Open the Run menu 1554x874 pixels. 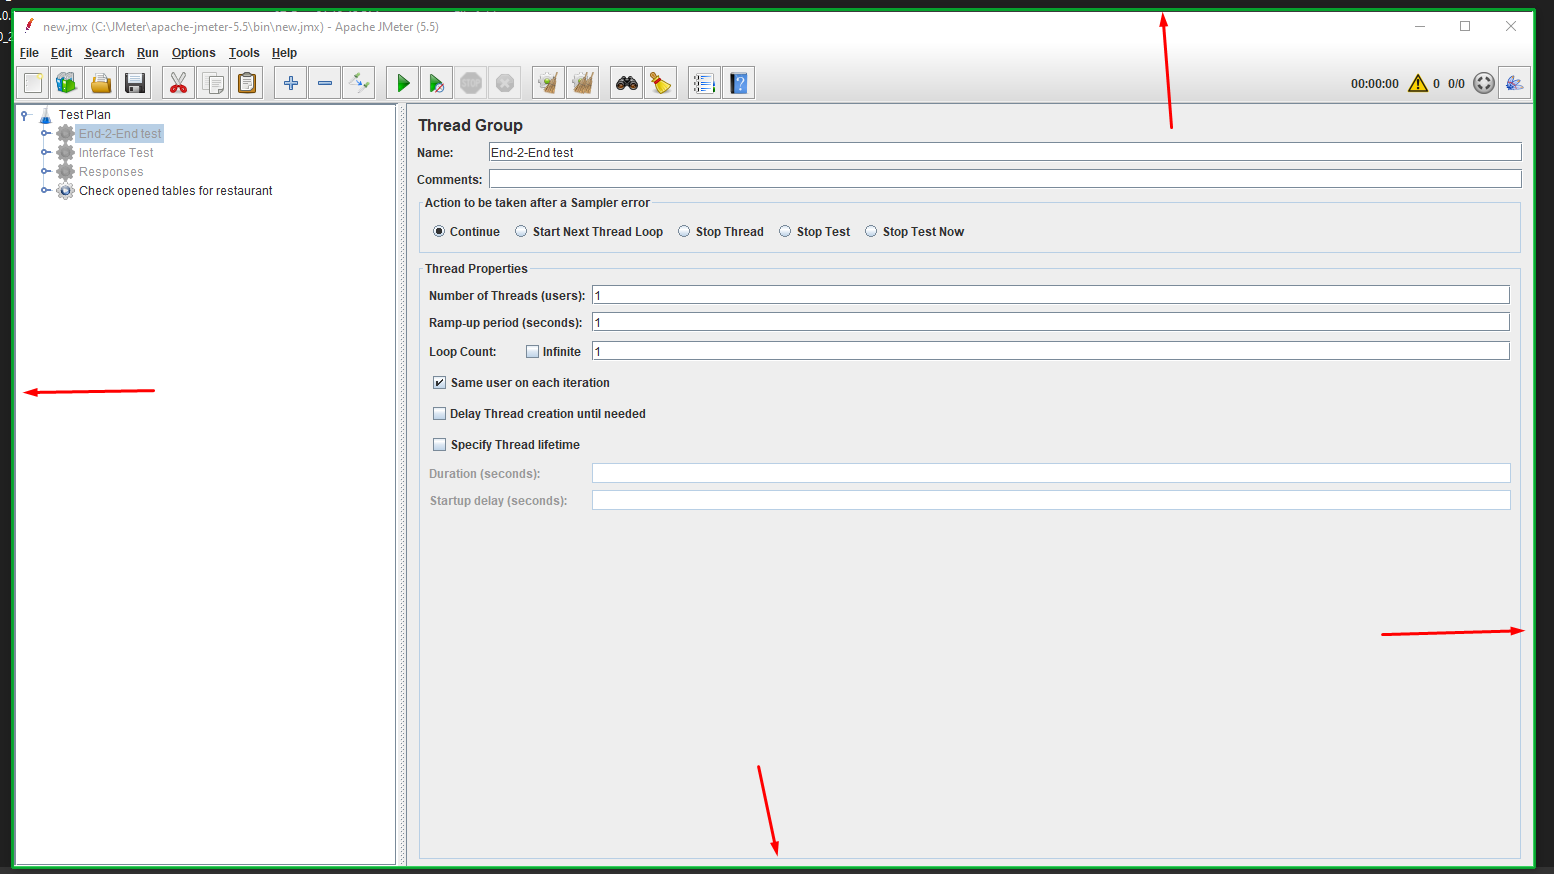tap(148, 53)
